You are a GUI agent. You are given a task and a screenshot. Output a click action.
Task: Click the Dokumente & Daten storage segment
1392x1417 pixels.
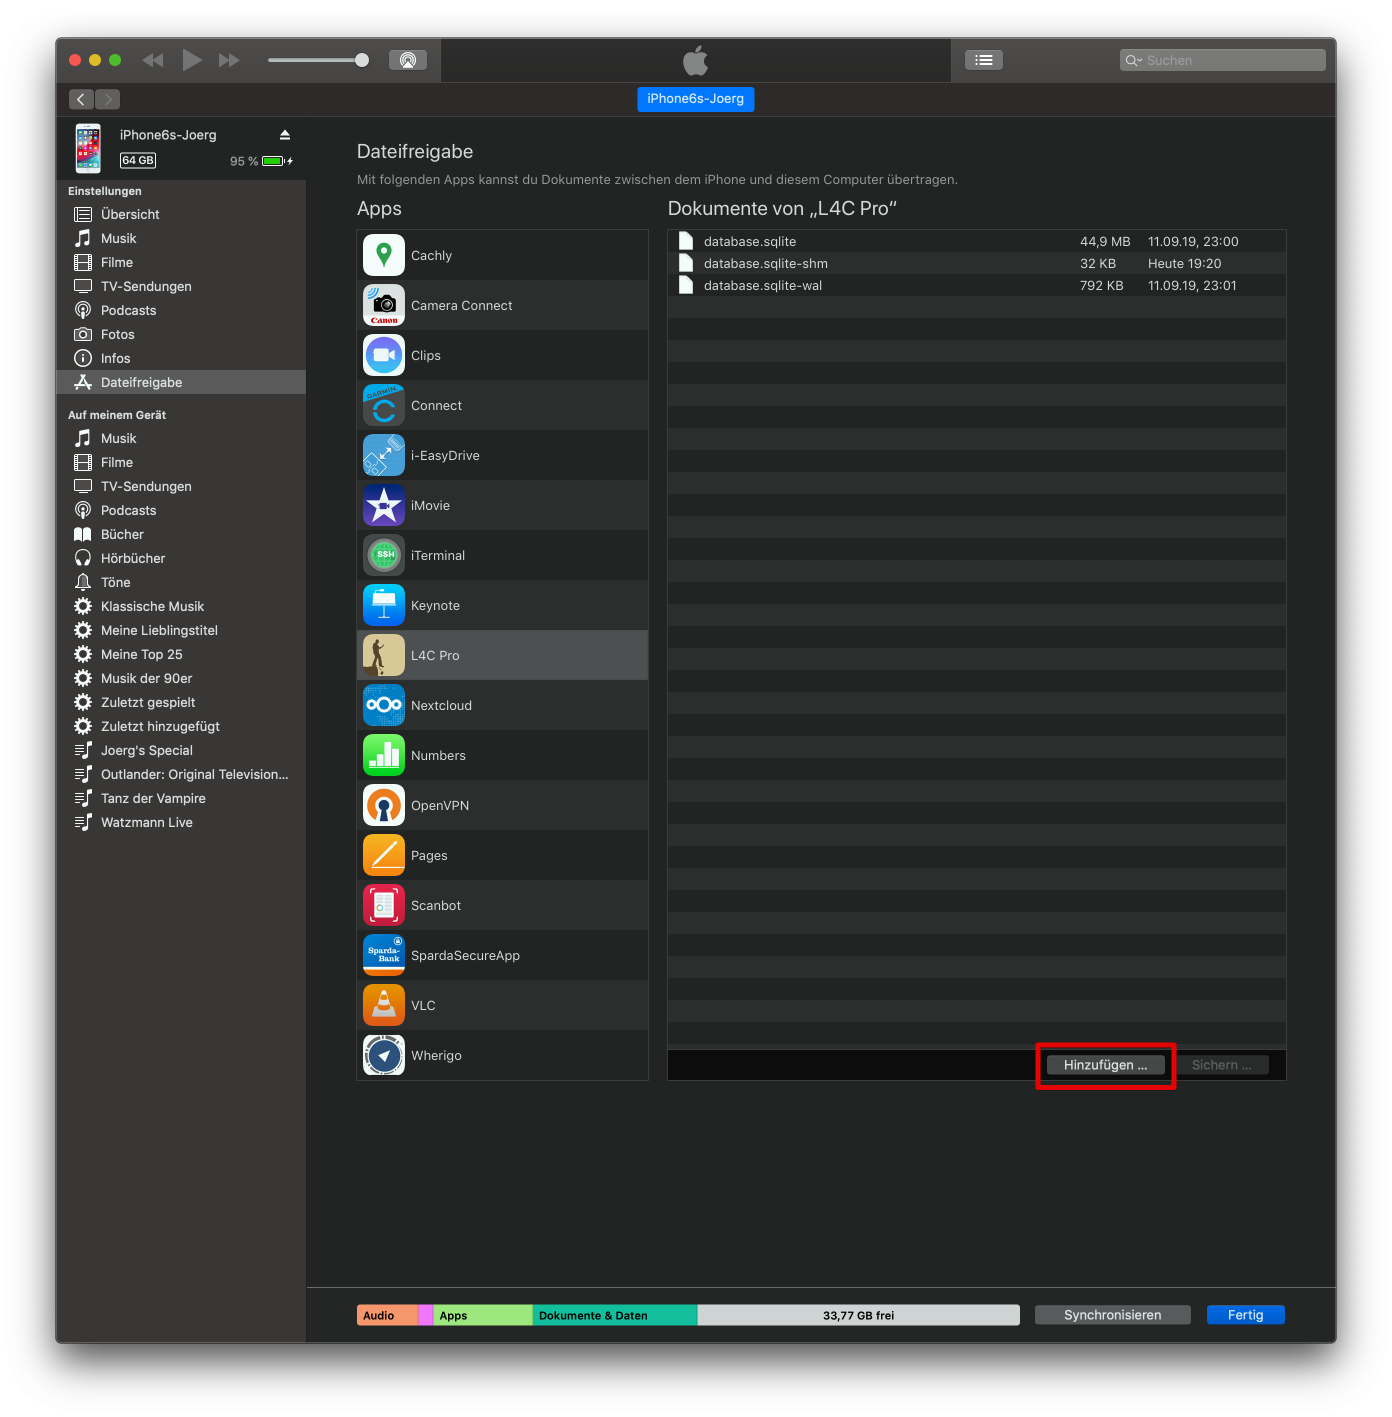615,1315
